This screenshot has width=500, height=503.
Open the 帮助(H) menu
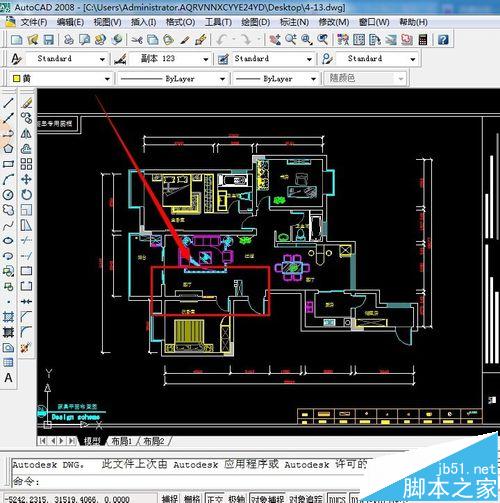click(x=413, y=22)
